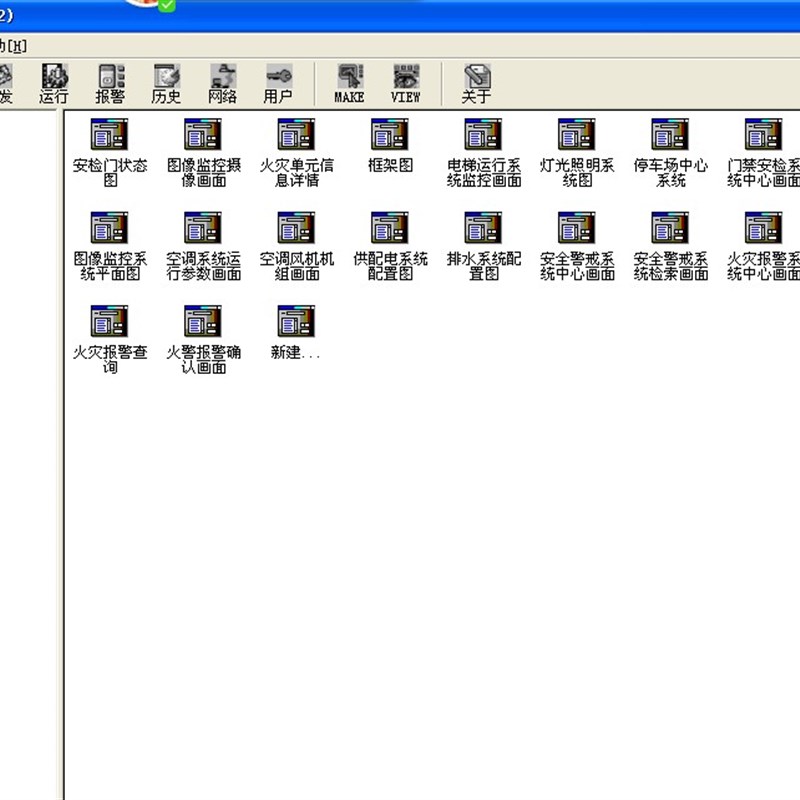Select the 火灾单元信息详情 screen icon

coord(296,135)
